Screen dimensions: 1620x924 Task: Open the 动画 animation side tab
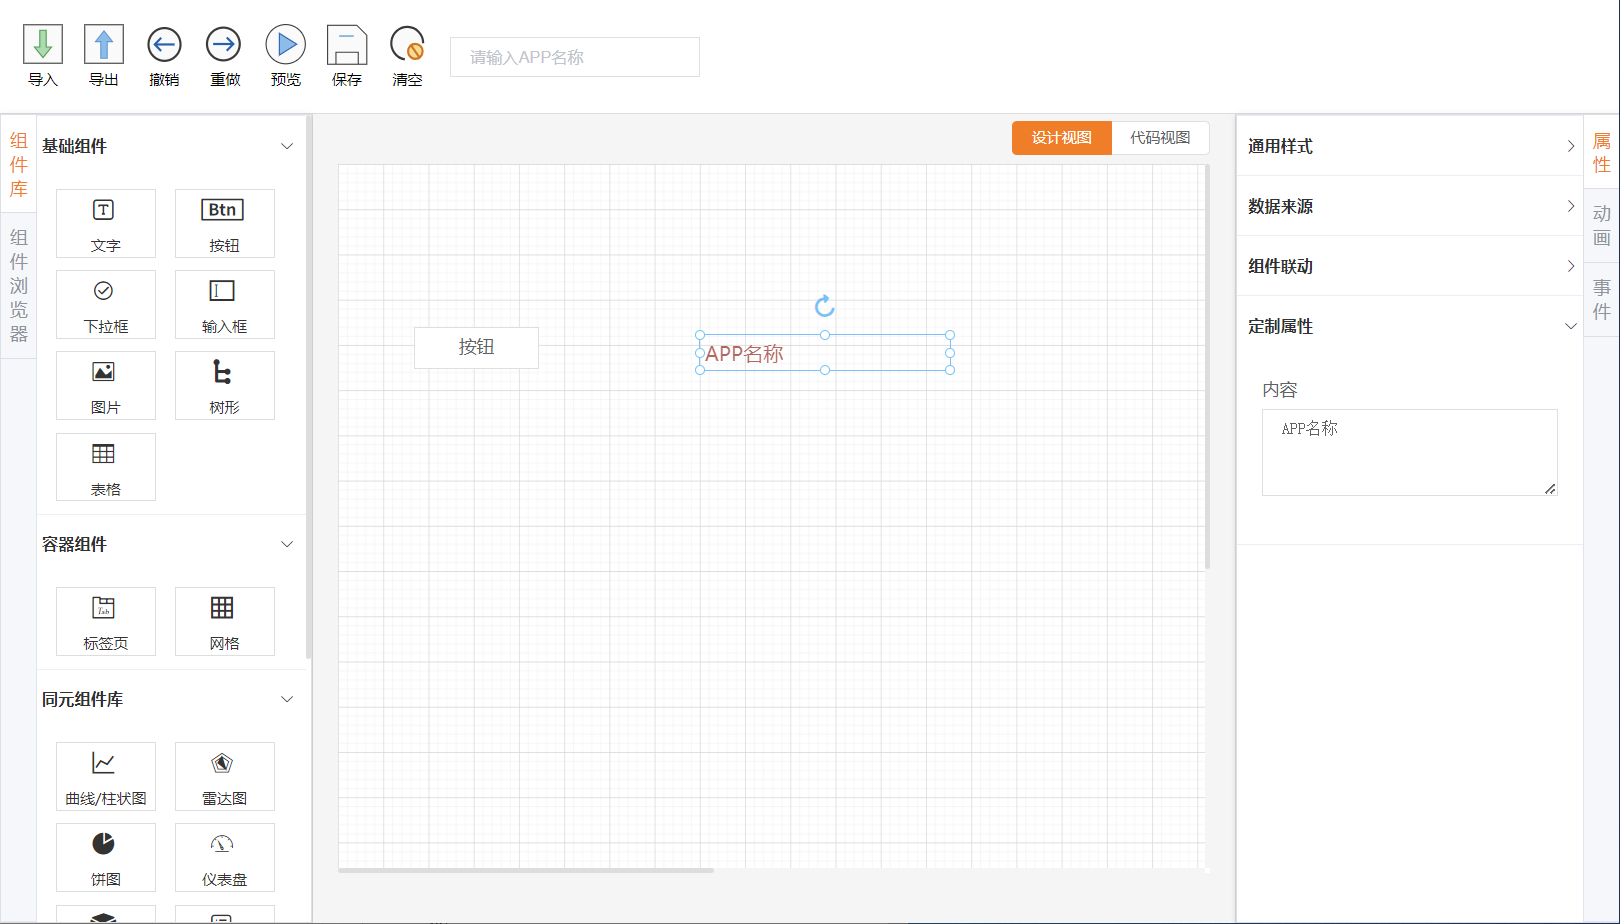pyautogui.click(x=1602, y=226)
